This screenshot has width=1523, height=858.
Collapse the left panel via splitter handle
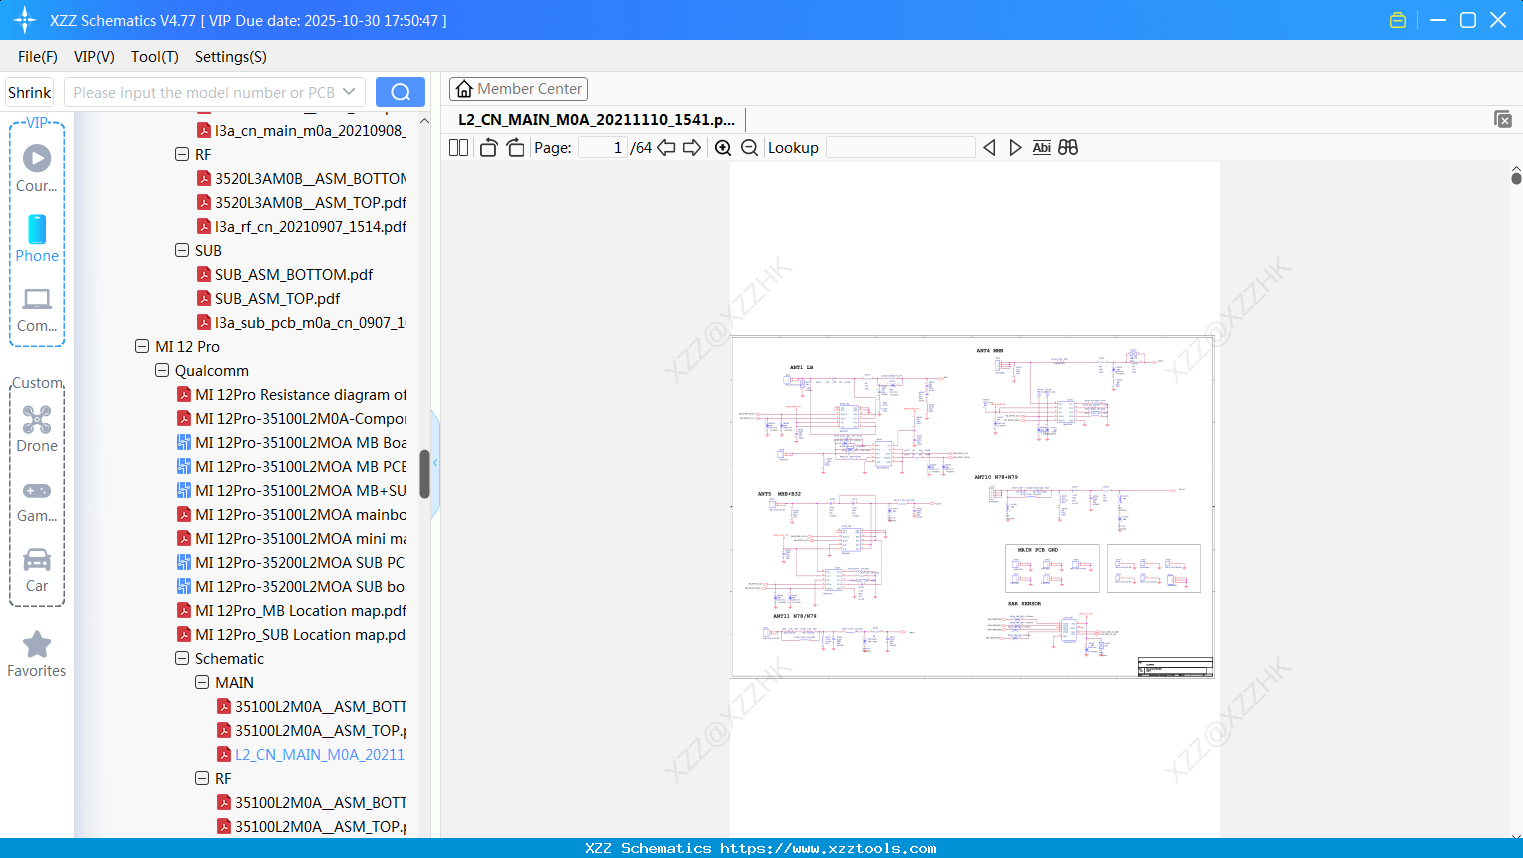(x=435, y=463)
